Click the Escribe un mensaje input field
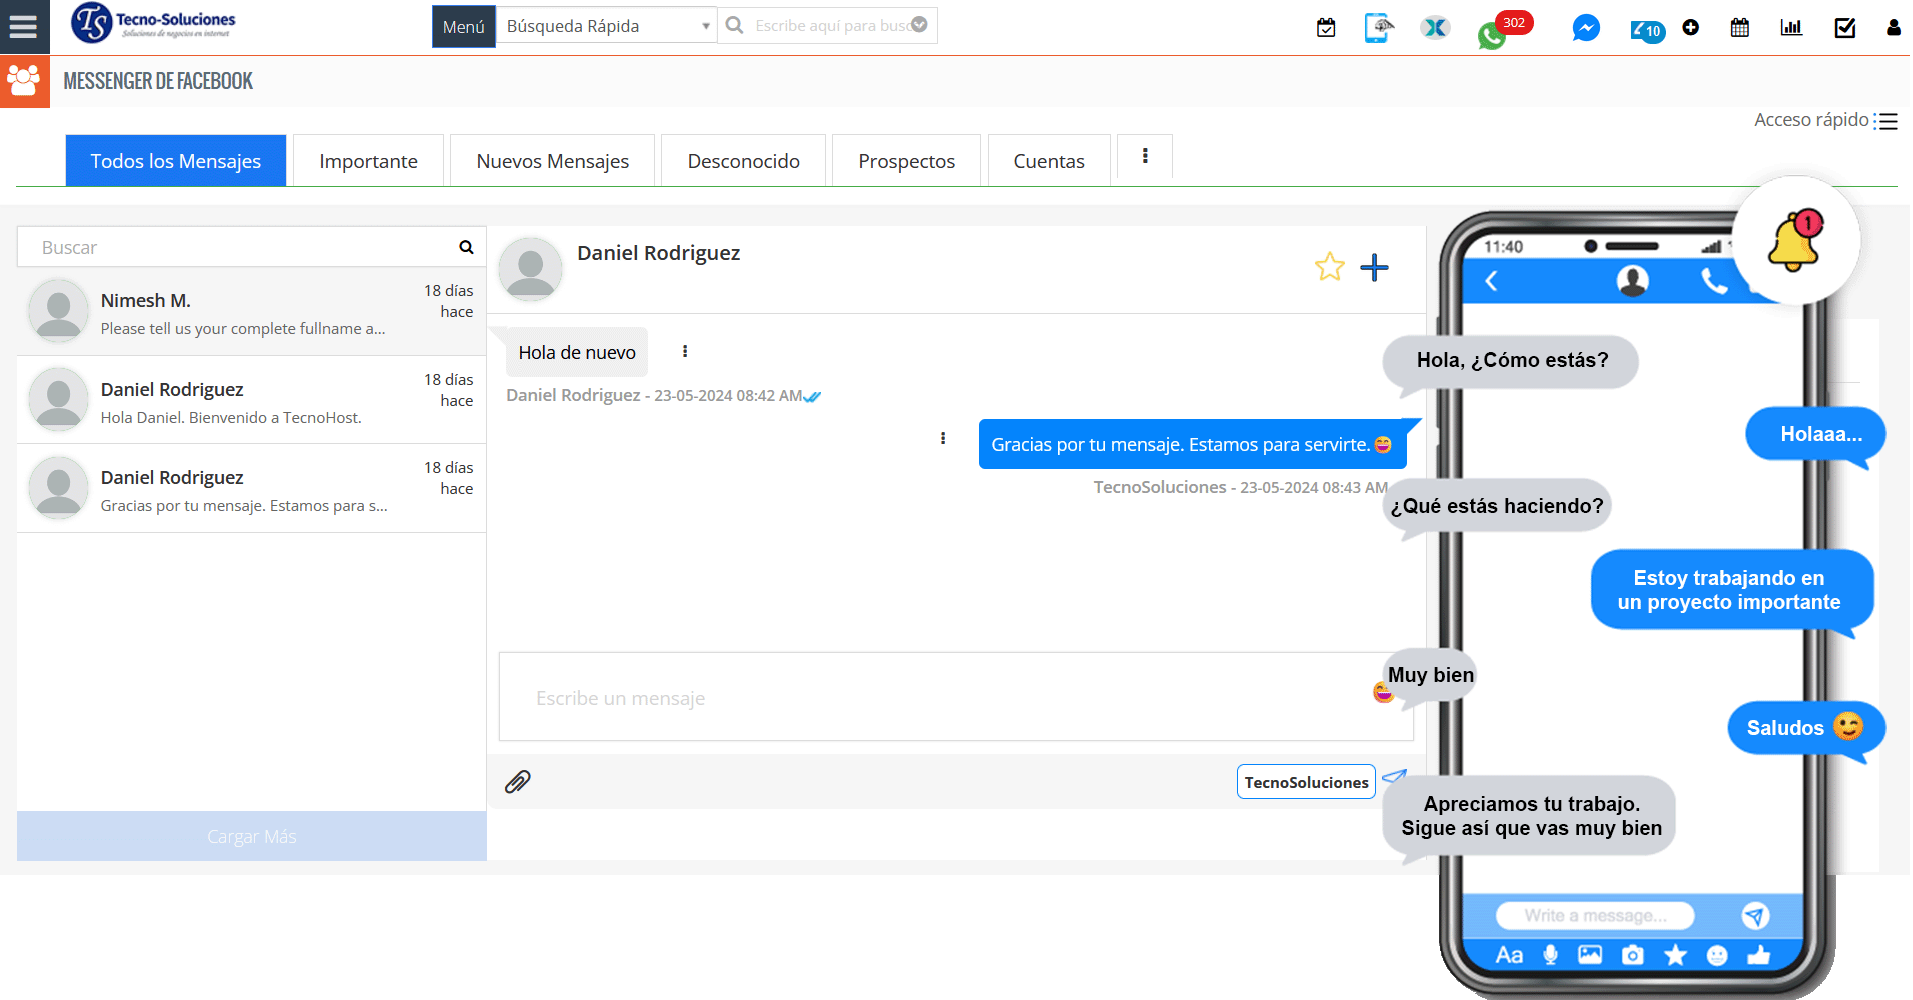 tap(900, 697)
